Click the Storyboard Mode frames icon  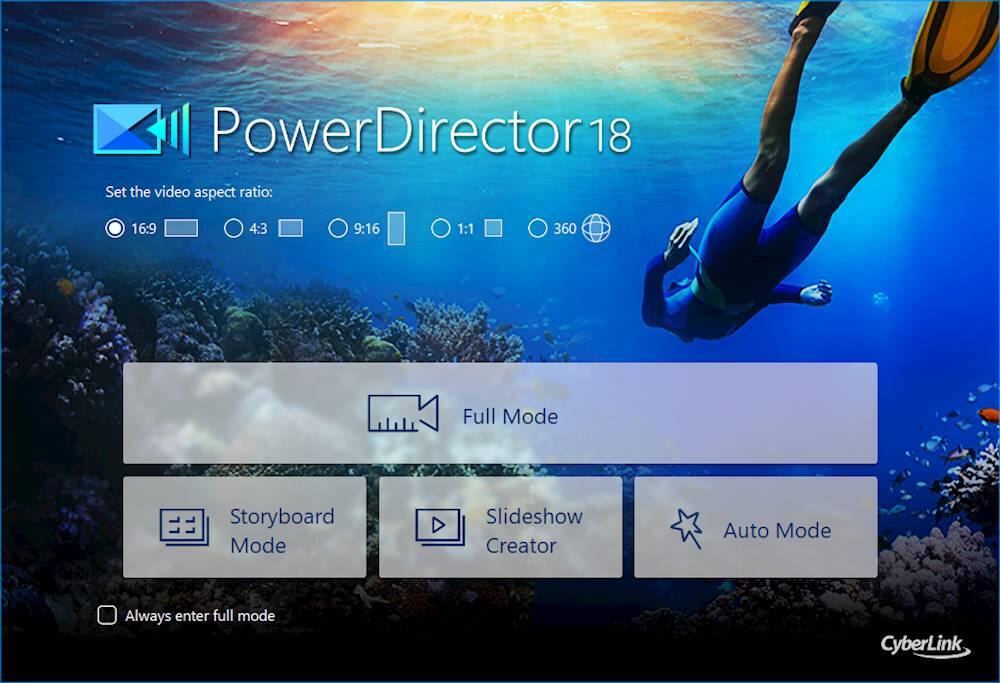184,527
